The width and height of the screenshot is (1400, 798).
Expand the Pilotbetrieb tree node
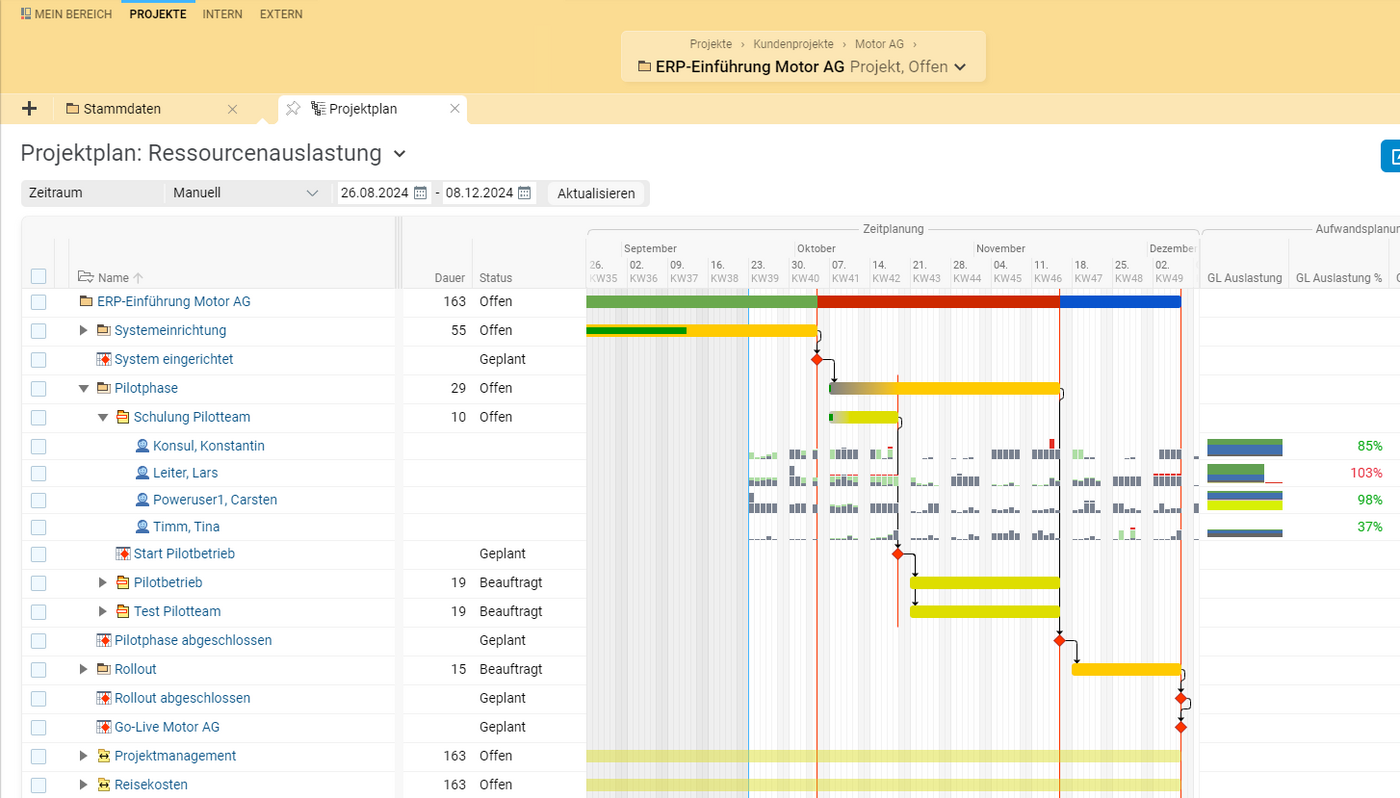103,582
